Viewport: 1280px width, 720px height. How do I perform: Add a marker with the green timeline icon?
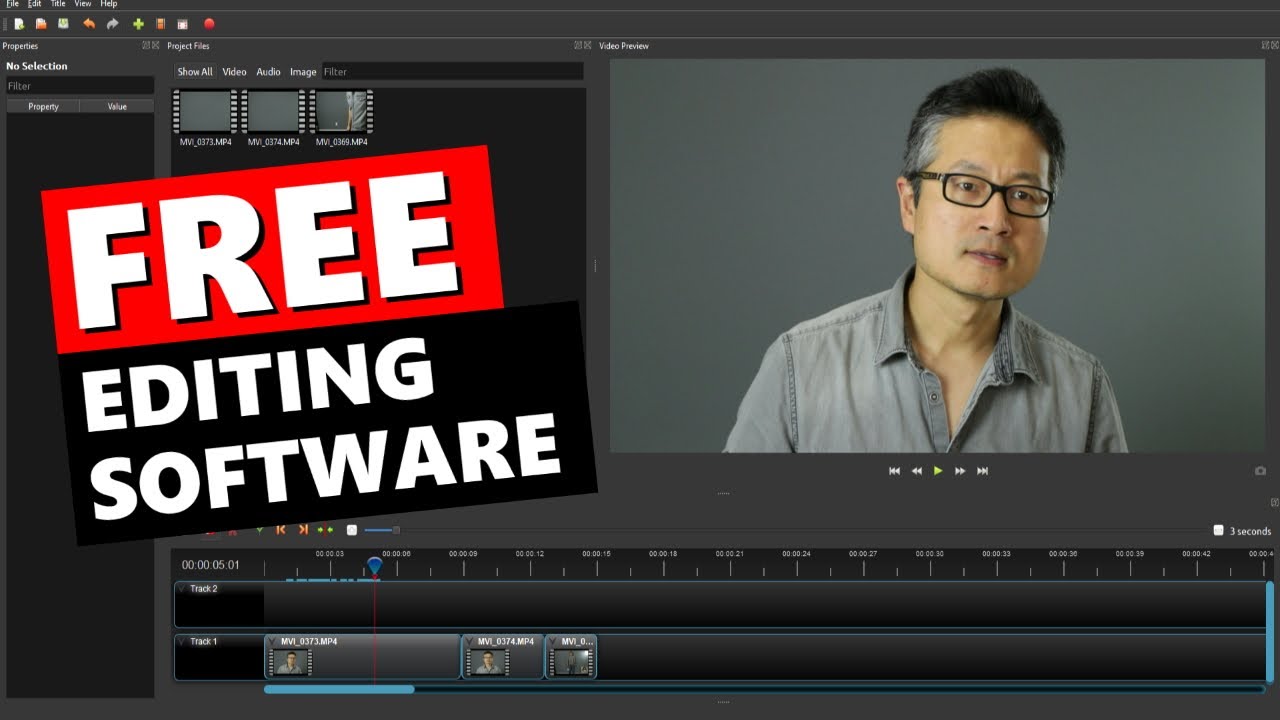[260, 530]
